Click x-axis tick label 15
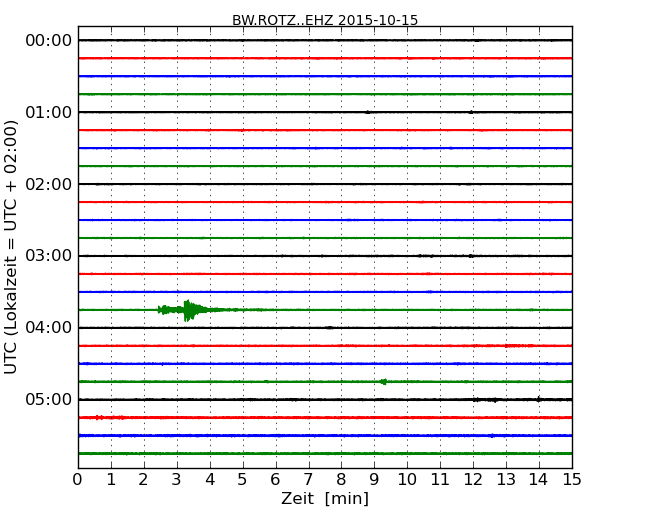 (x=572, y=480)
